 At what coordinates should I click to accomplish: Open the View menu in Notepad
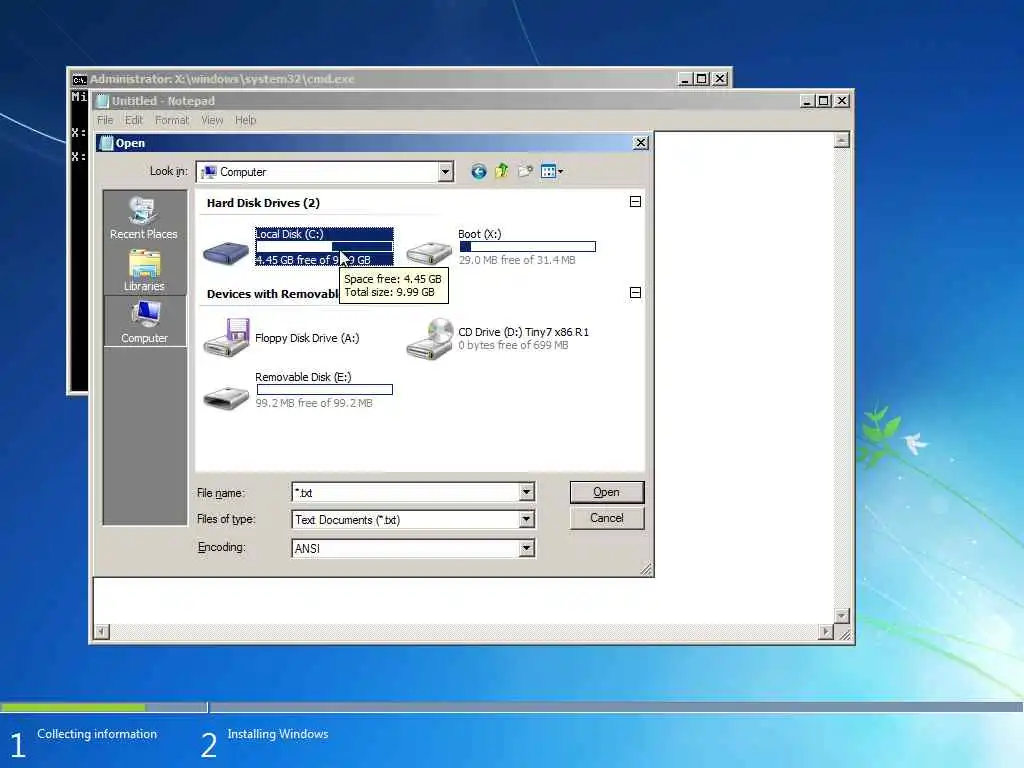pyautogui.click(x=212, y=120)
